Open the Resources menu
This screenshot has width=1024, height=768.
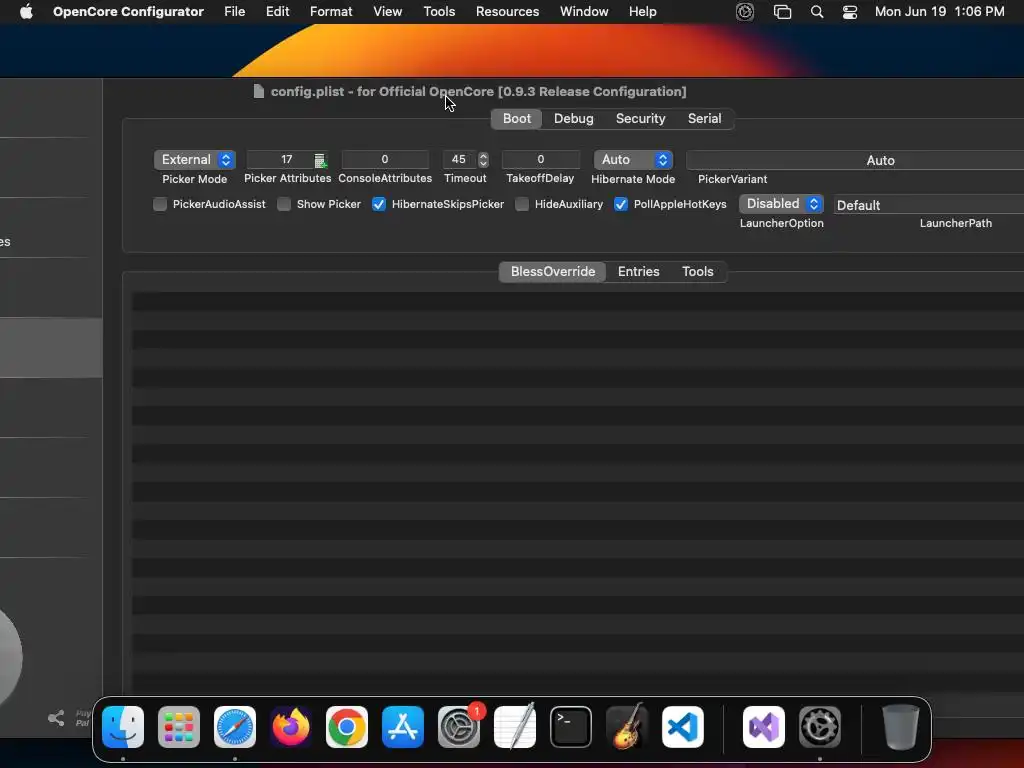[x=507, y=12]
